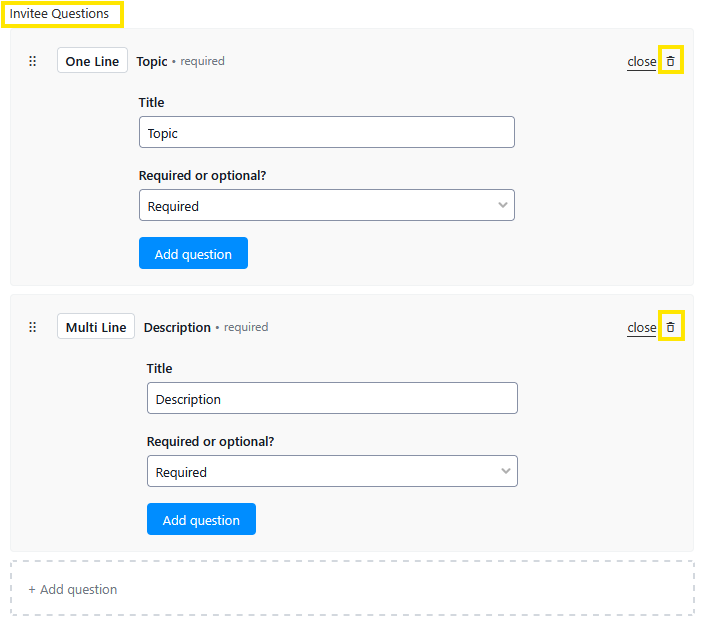The height and width of the screenshot is (621, 708).
Task: Grab the drag handle of Description question
Action: 33,327
